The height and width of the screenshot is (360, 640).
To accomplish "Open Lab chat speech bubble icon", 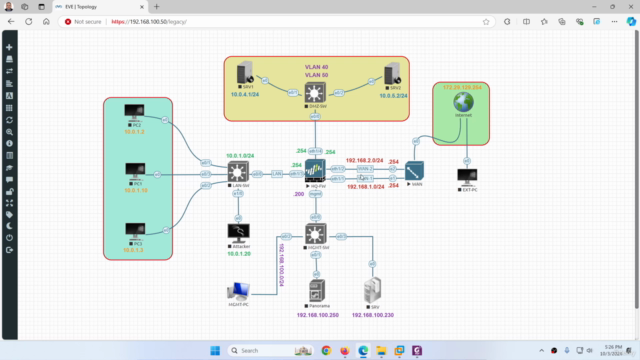I will (x=9, y=180).
